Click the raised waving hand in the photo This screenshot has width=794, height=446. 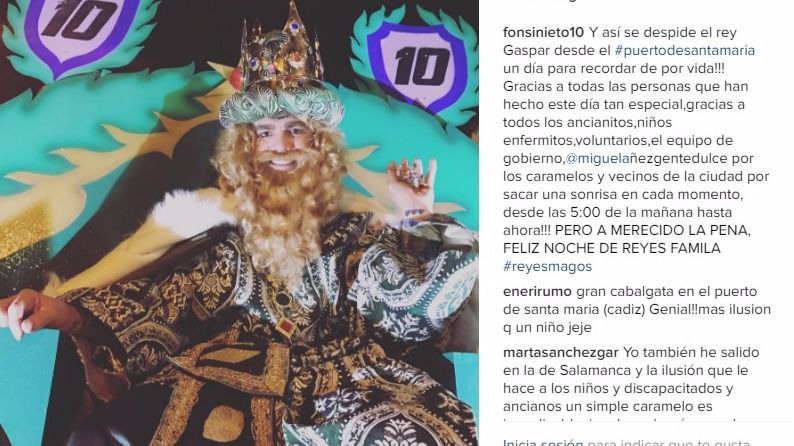click(x=409, y=185)
